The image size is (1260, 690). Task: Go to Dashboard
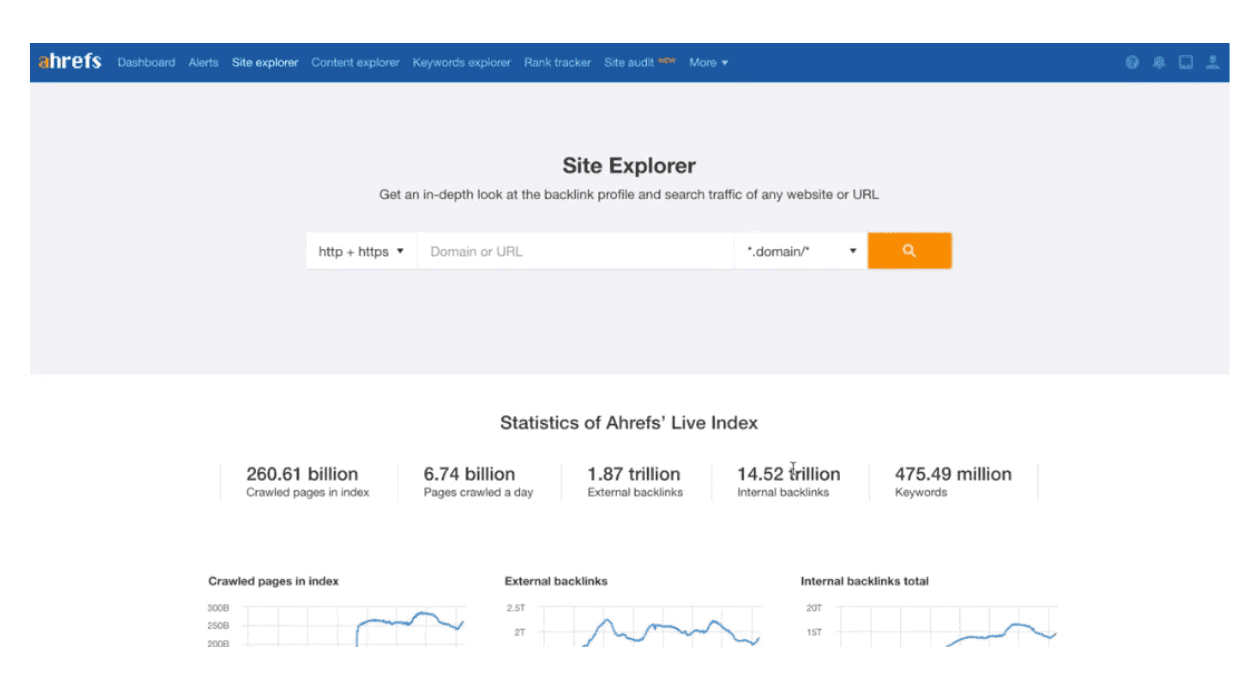coord(146,62)
